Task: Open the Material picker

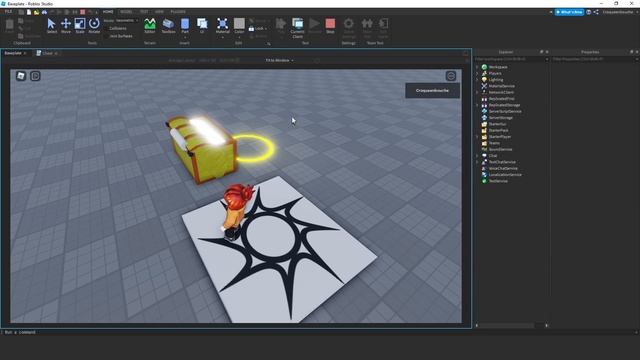Action: [222, 26]
